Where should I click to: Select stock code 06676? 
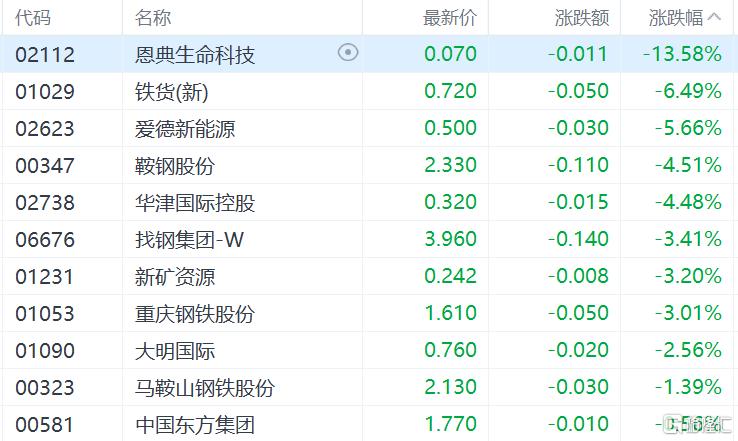click(45, 240)
